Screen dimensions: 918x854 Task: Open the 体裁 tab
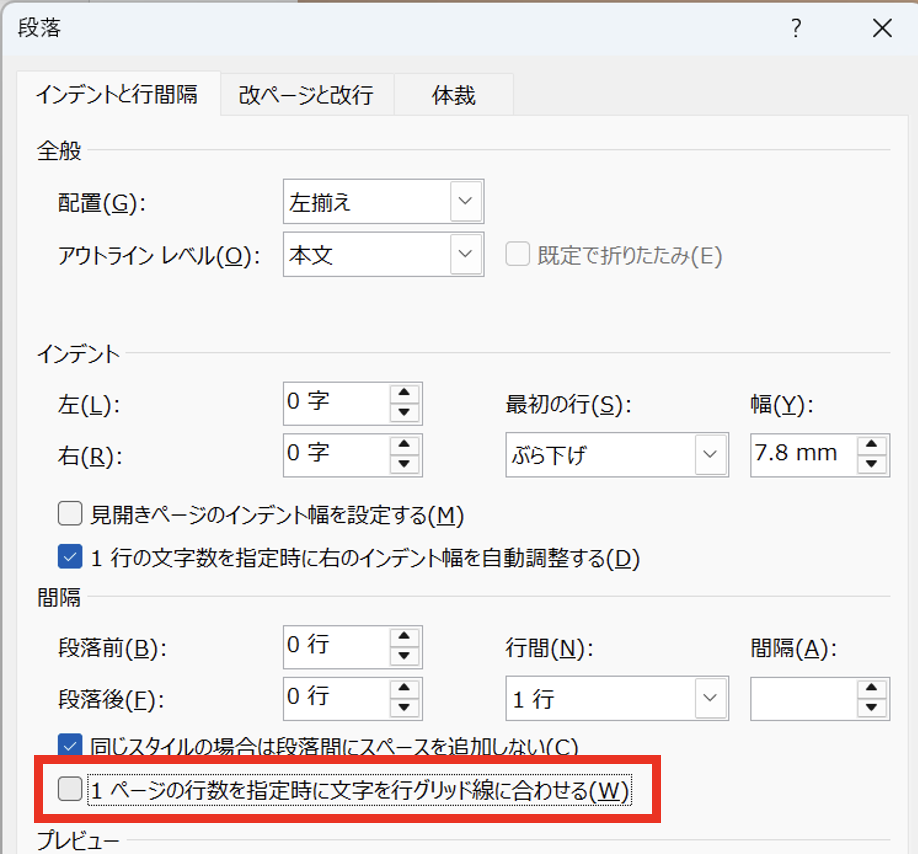coord(453,96)
